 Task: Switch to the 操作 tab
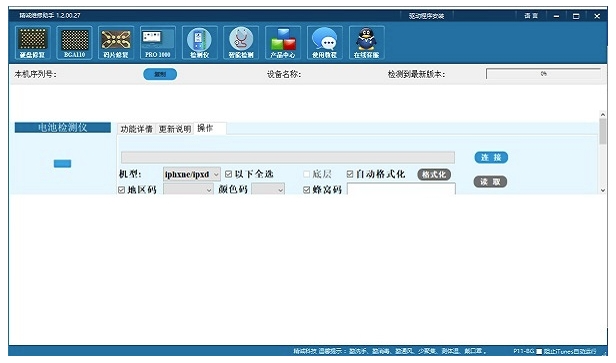pyautogui.click(x=210, y=128)
